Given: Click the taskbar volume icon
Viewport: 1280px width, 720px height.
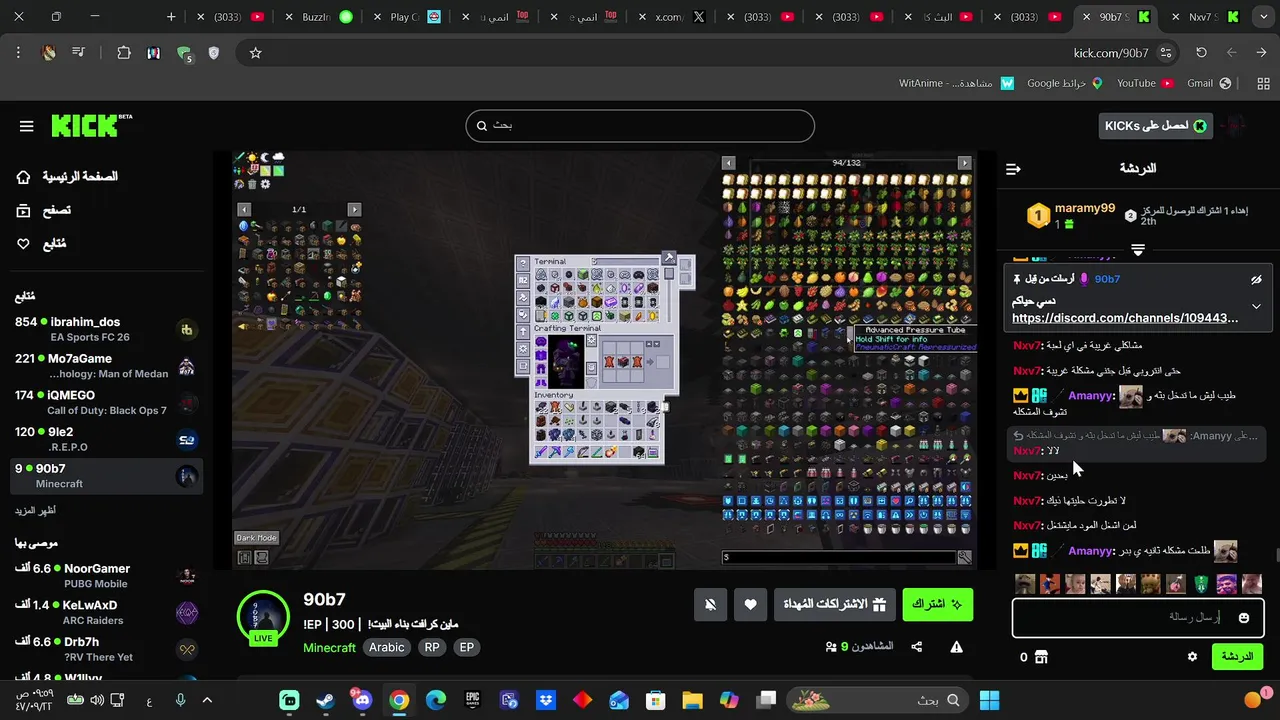Looking at the screenshot, I should click(97, 700).
